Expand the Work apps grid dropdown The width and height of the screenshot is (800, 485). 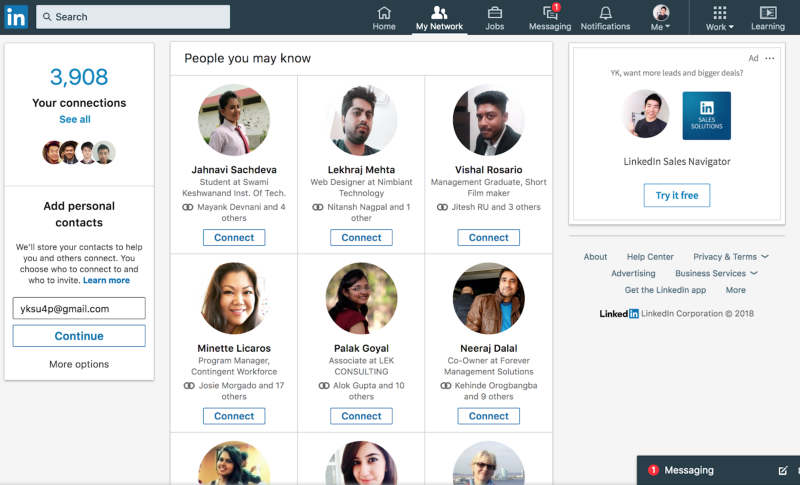point(719,18)
